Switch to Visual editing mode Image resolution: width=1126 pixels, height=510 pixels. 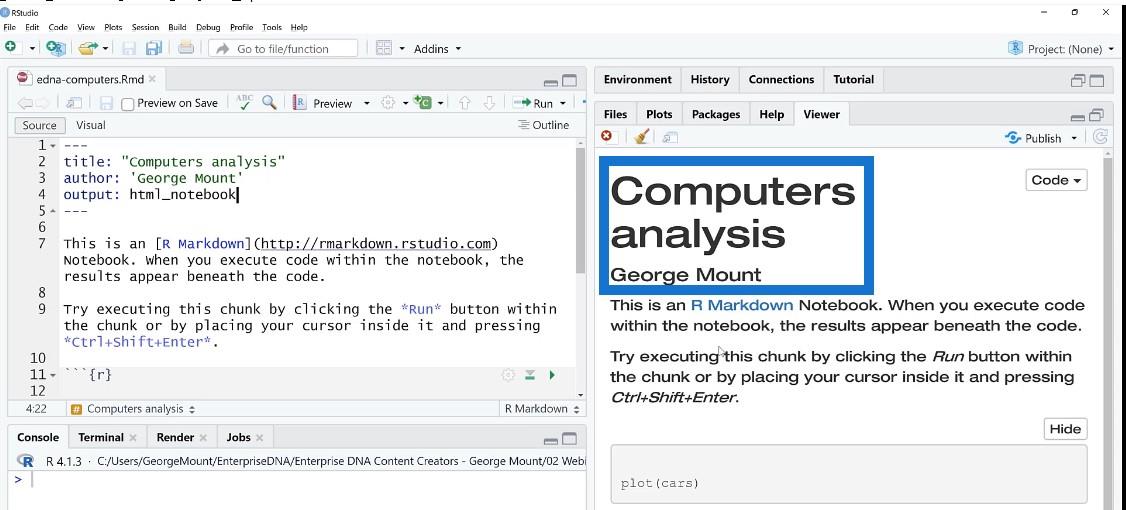(90, 125)
